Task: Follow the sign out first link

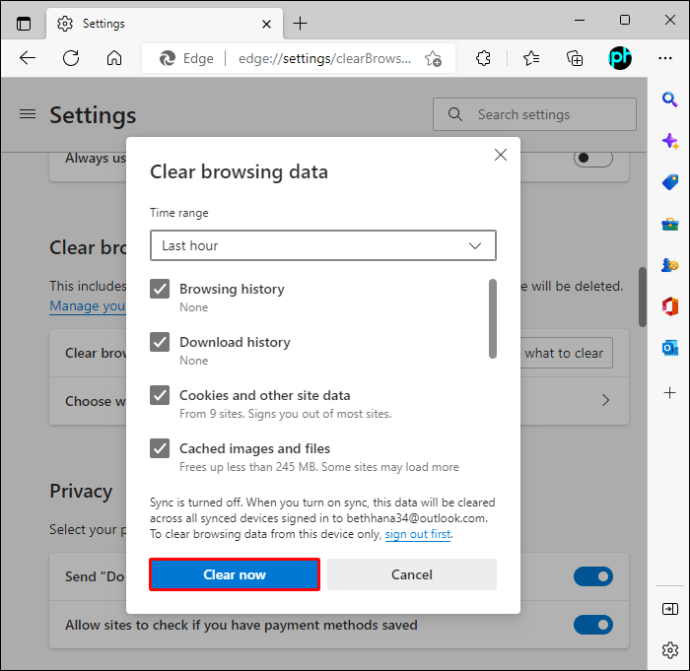Action: coord(418,534)
